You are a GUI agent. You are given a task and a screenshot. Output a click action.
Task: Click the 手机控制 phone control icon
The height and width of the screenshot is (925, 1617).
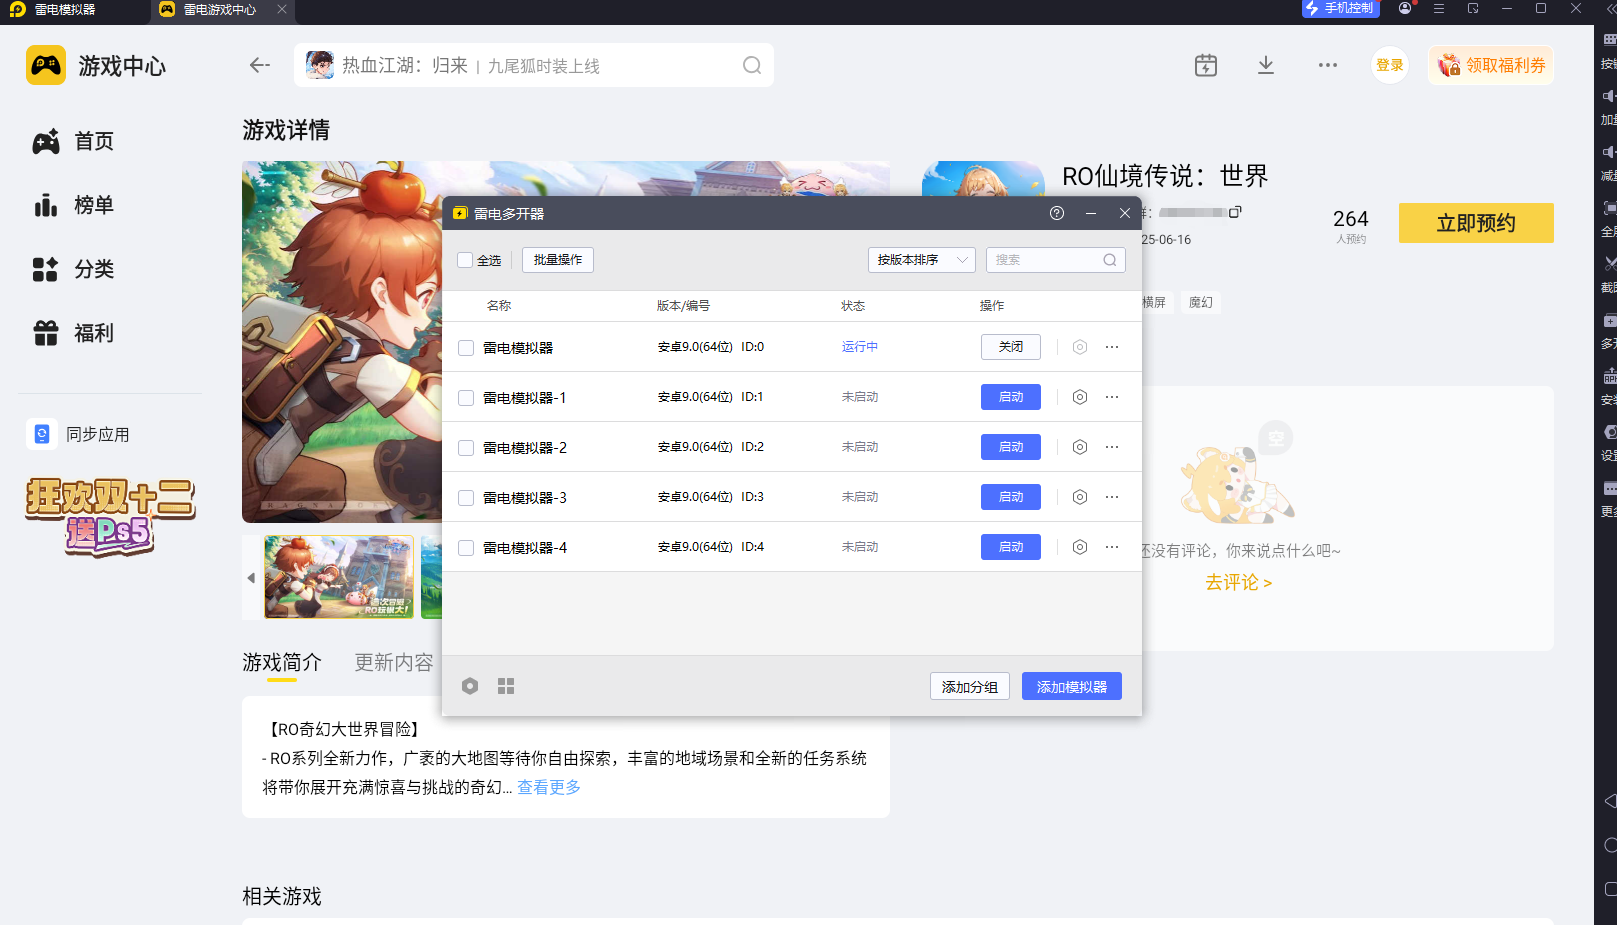(1340, 9)
